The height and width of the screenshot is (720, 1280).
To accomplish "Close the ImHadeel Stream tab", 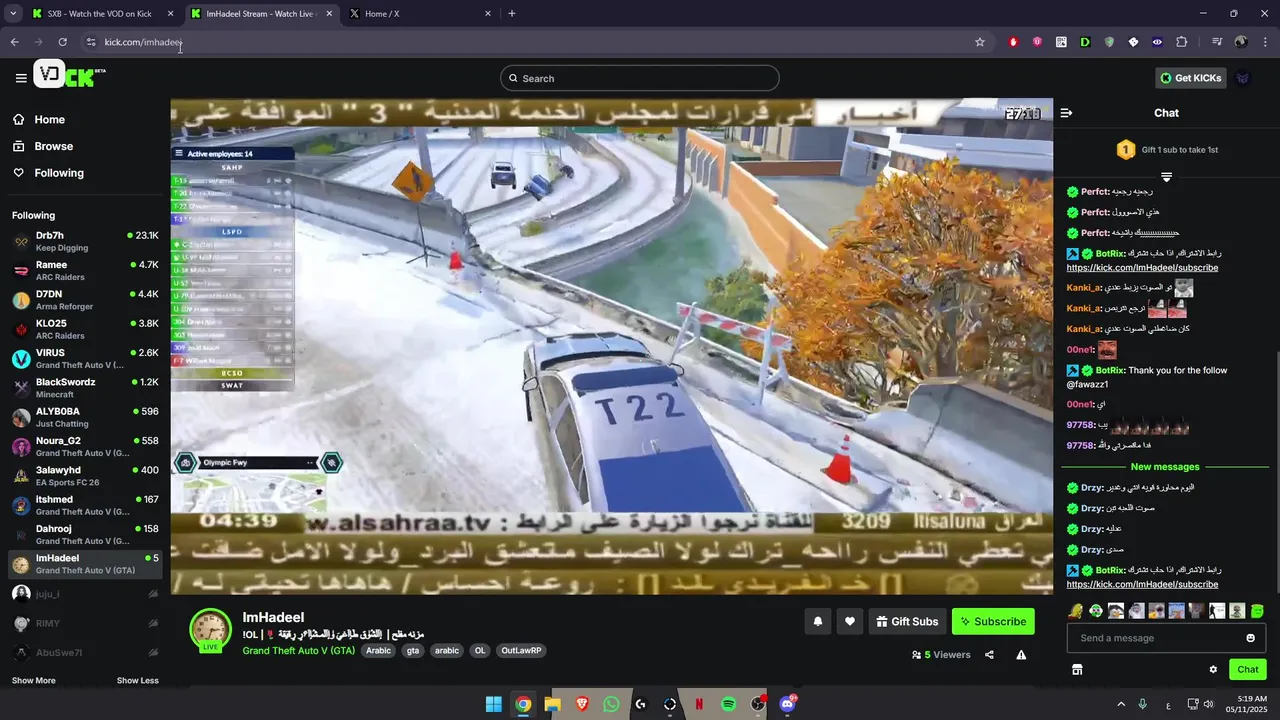I will click(x=329, y=14).
